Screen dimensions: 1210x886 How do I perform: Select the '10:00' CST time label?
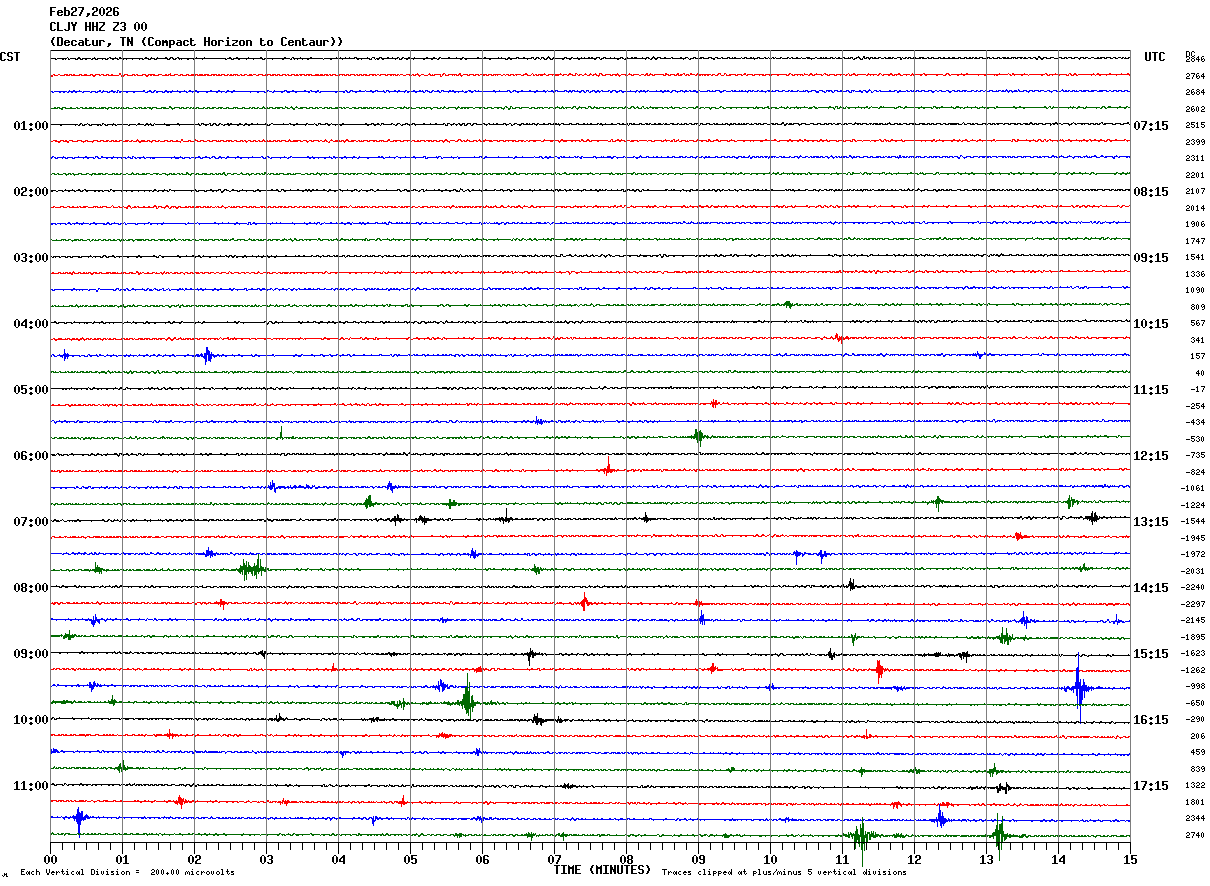[x=31, y=720]
